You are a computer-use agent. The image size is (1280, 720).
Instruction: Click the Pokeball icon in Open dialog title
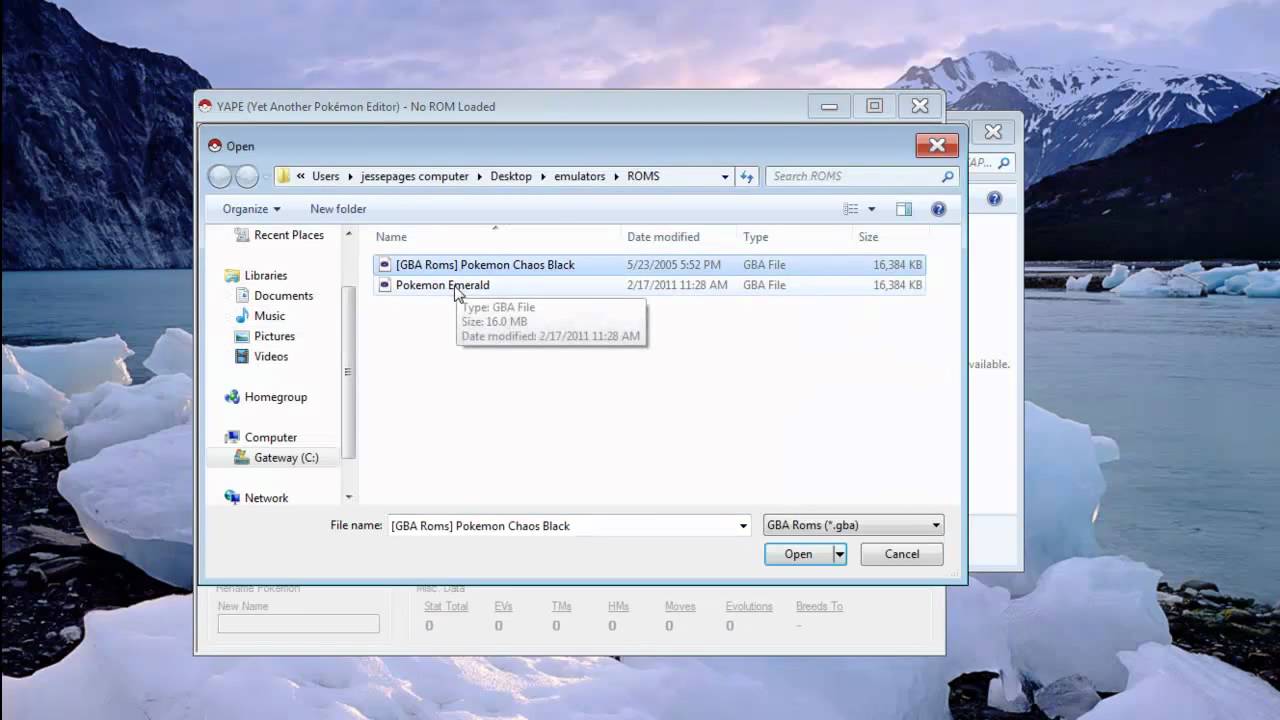(x=214, y=146)
